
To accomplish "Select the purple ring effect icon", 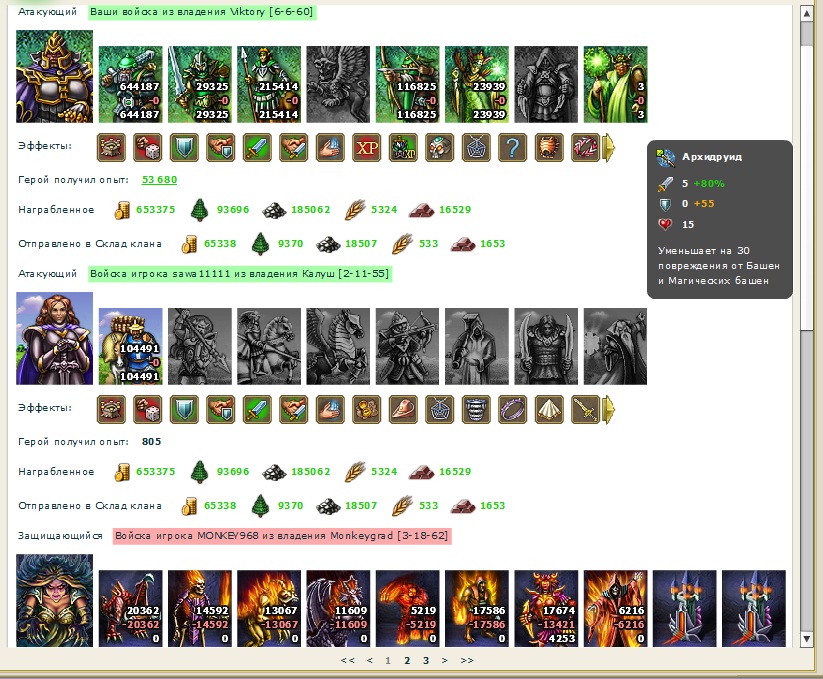I will click(512, 409).
